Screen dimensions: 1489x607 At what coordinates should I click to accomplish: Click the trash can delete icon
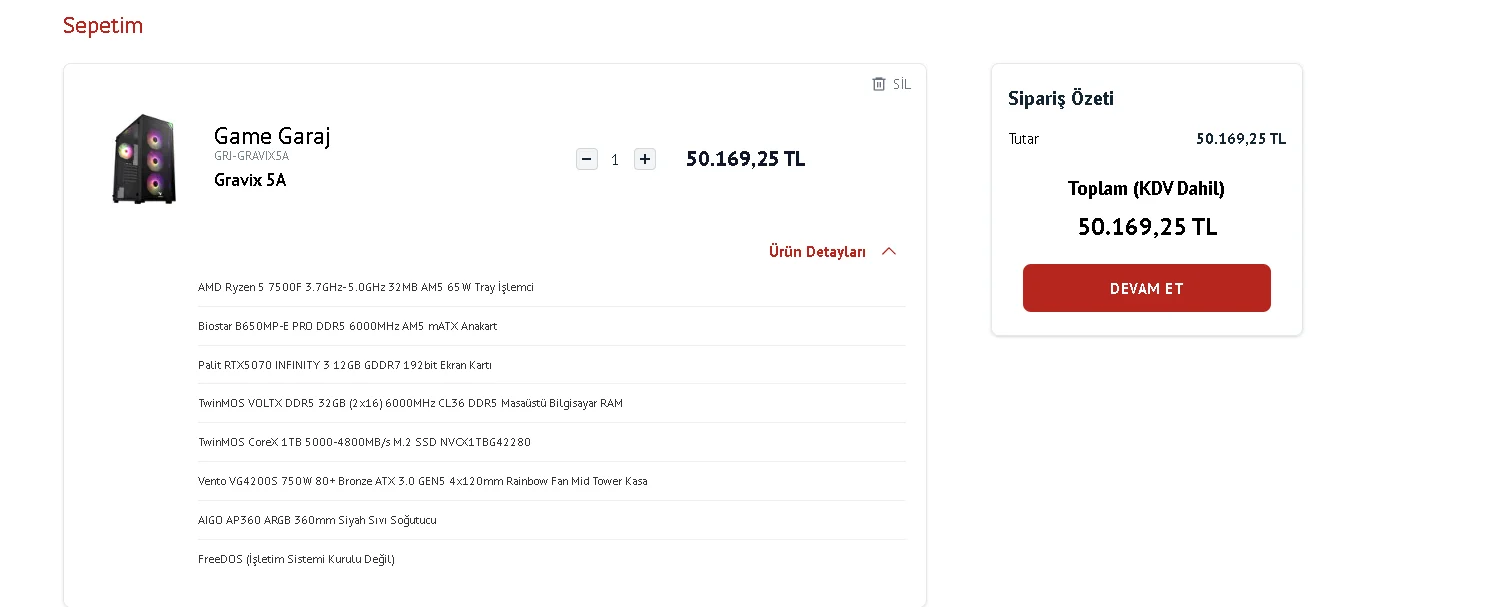click(x=879, y=84)
